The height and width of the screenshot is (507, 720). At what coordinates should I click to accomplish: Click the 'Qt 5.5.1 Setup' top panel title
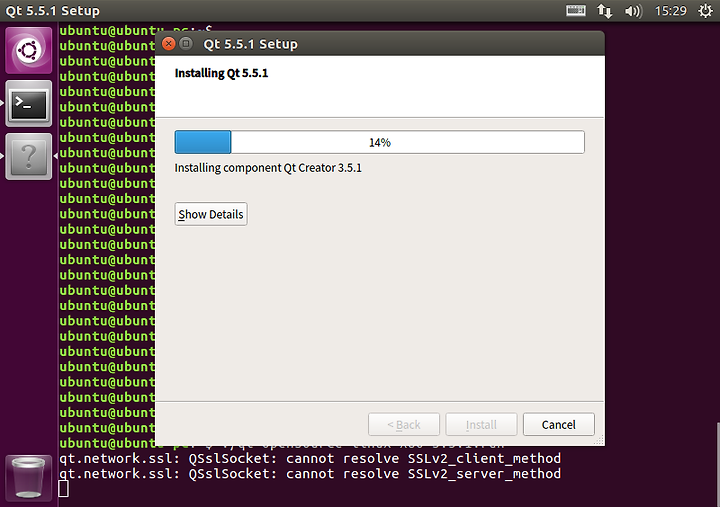click(52, 11)
